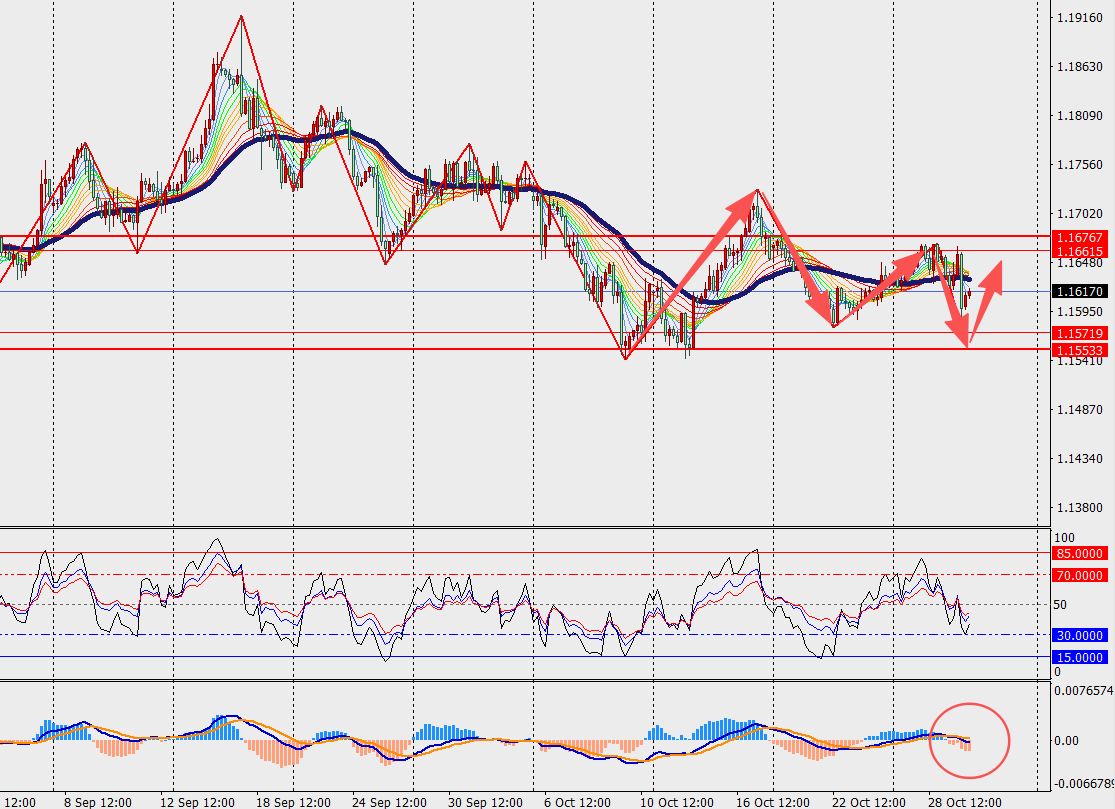Screen dimensions: 1115x809
Task: Click the red 1.15533 support level label
Action: (1079, 350)
